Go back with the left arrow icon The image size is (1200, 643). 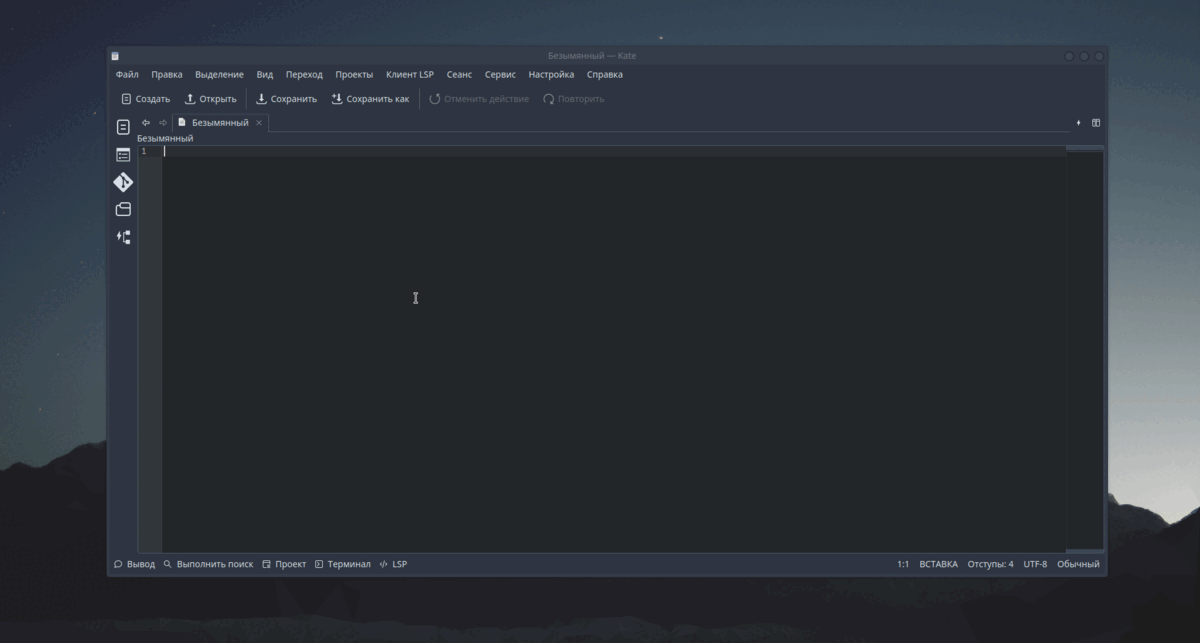tap(146, 123)
